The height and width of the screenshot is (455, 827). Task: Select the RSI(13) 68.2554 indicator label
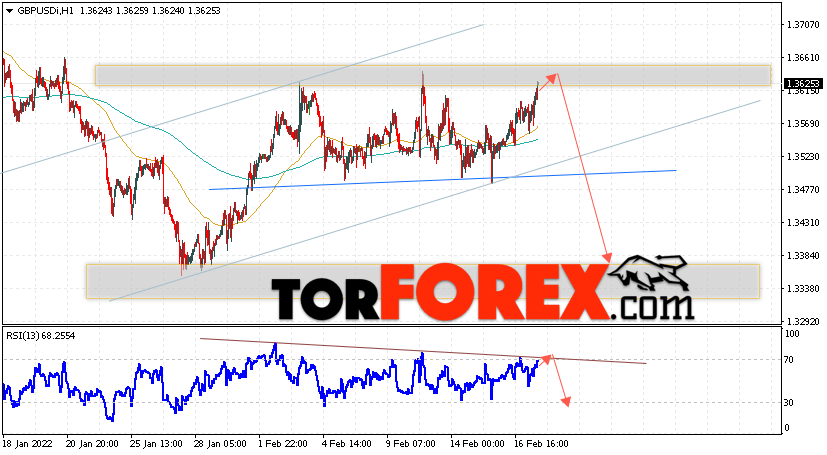click(41, 335)
